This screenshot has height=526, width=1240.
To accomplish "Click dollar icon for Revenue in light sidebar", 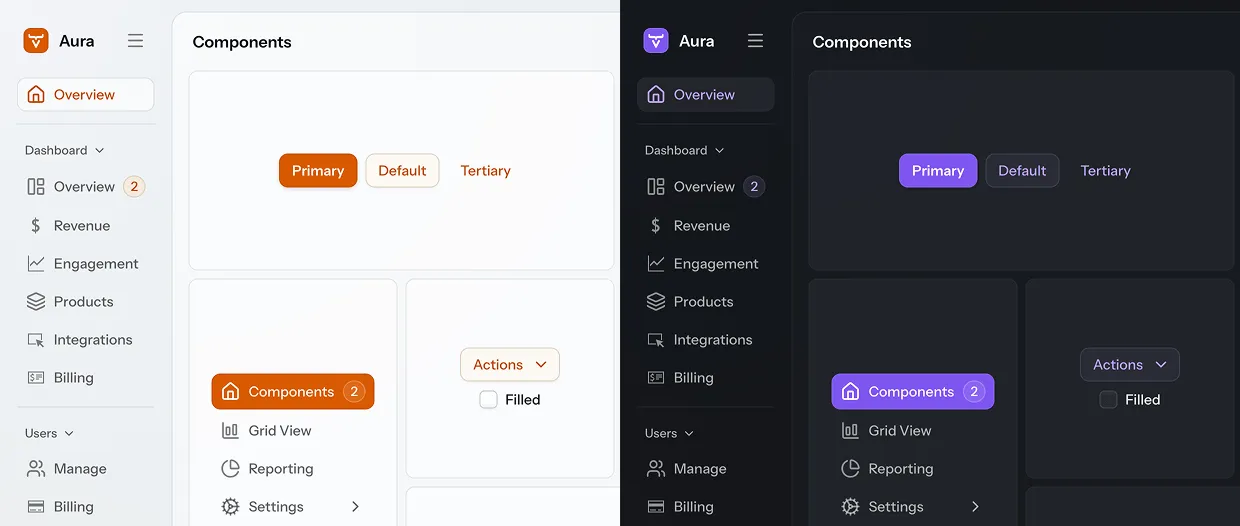I will (36, 226).
